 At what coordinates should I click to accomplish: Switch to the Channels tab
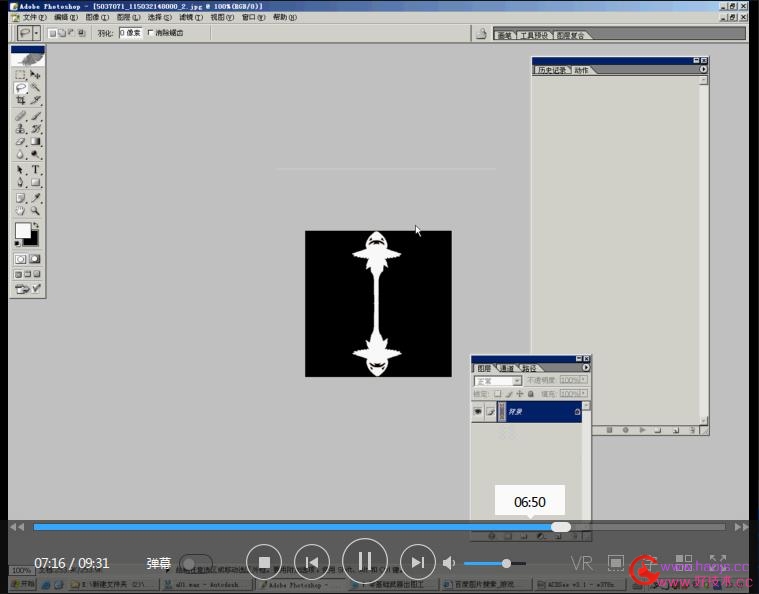[x=506, y=368]
